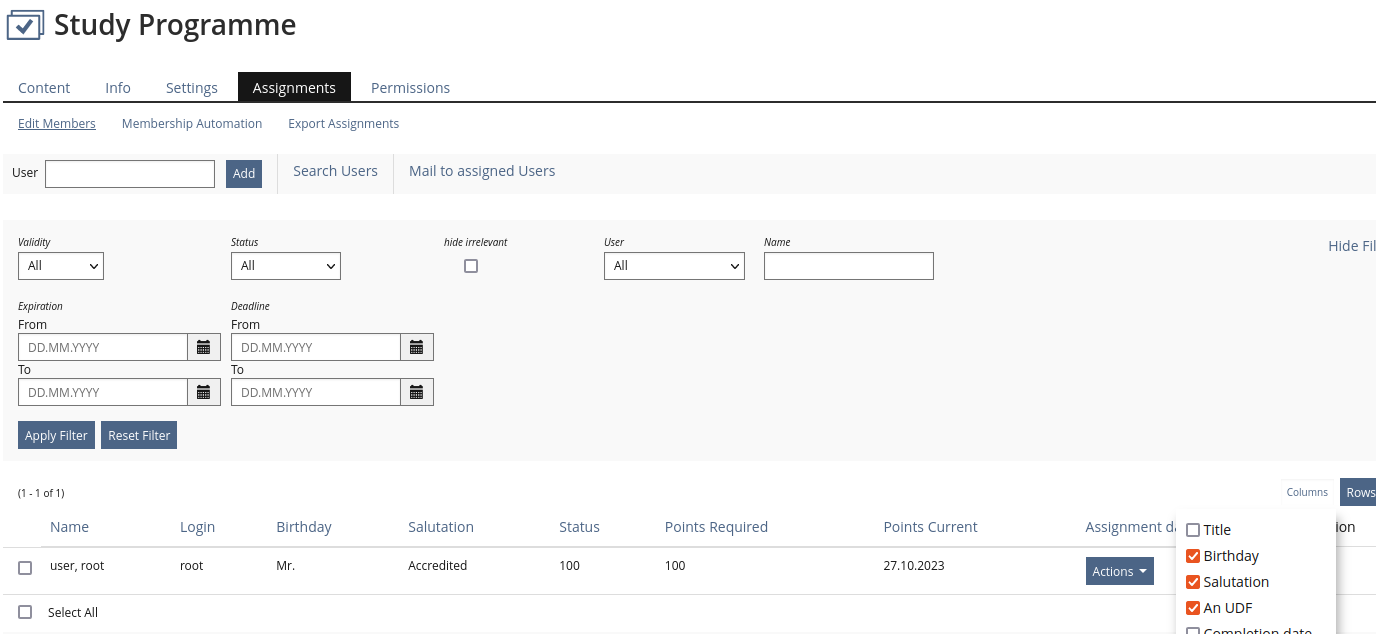Click the Study Programme checkmark icon
This screenshot has width=1376, height=634.
(25, 24)
